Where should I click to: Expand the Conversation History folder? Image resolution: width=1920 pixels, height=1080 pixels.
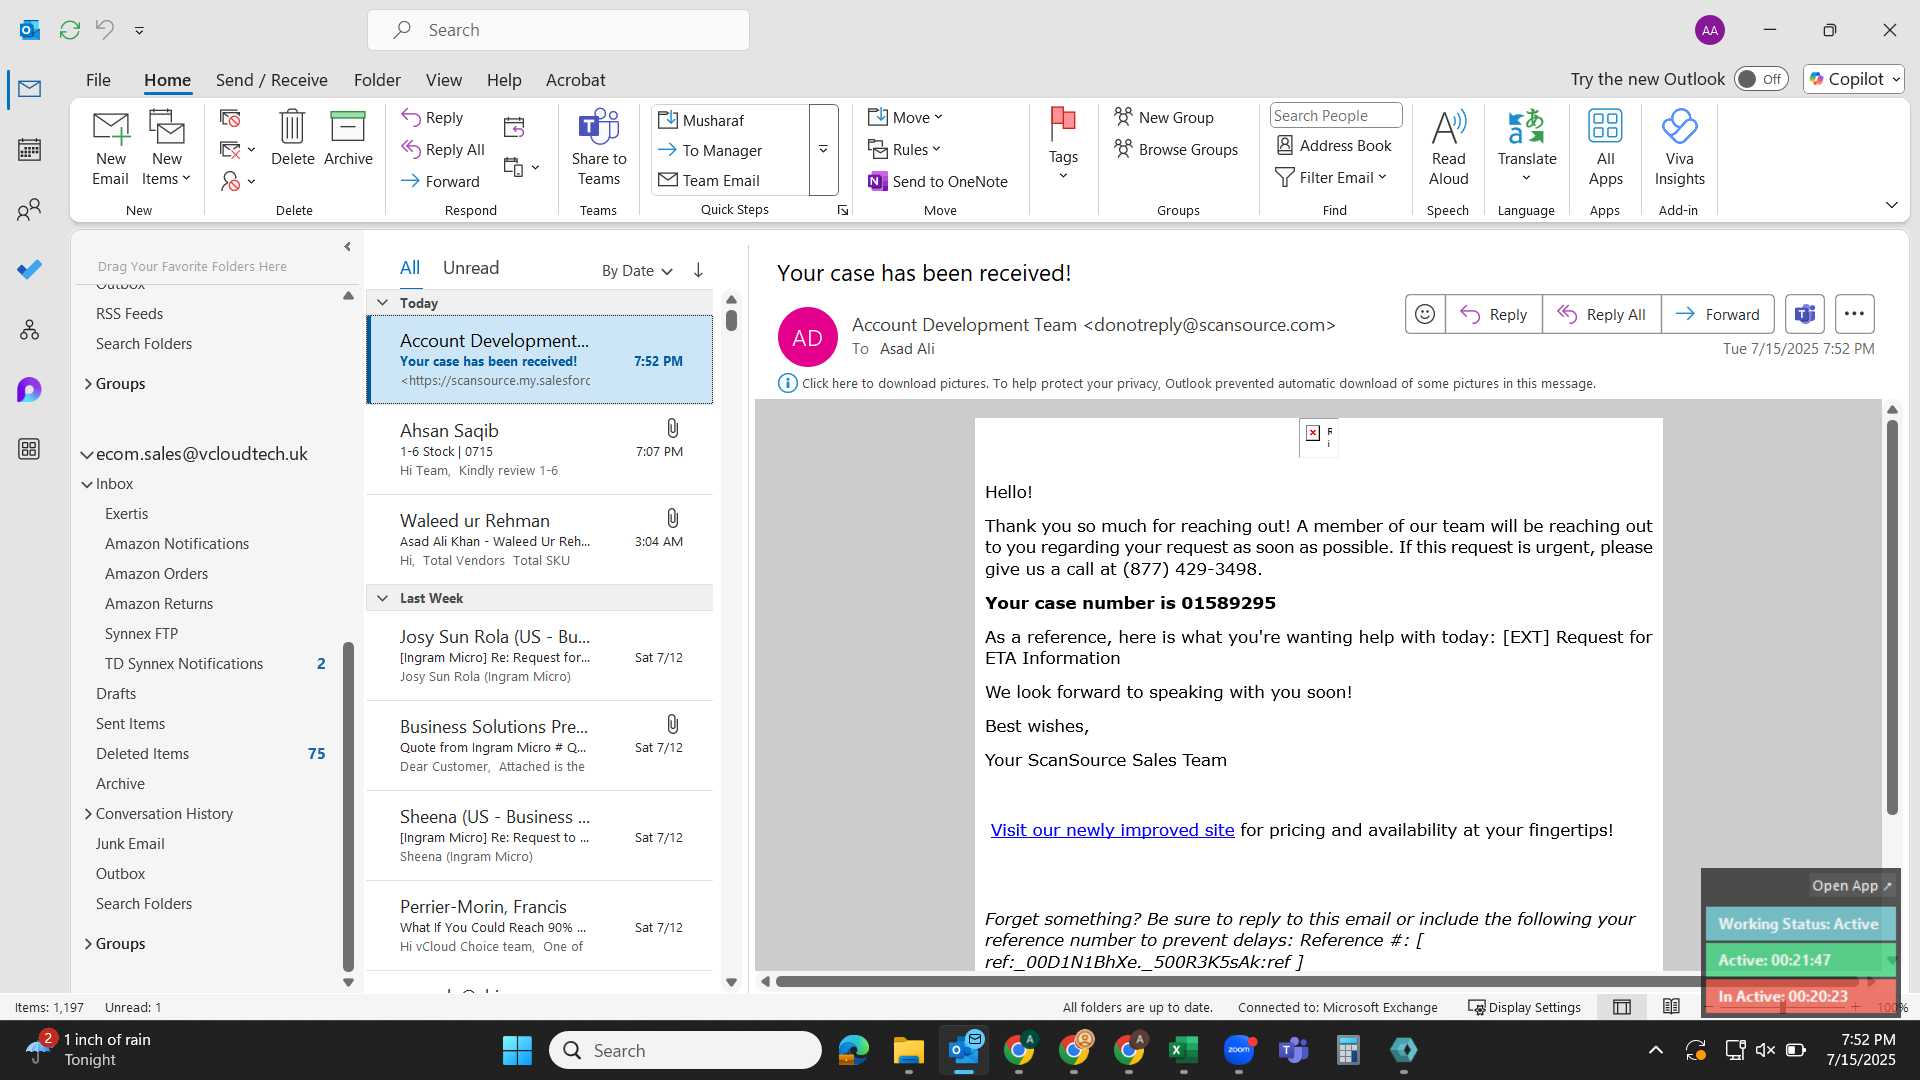88,814
